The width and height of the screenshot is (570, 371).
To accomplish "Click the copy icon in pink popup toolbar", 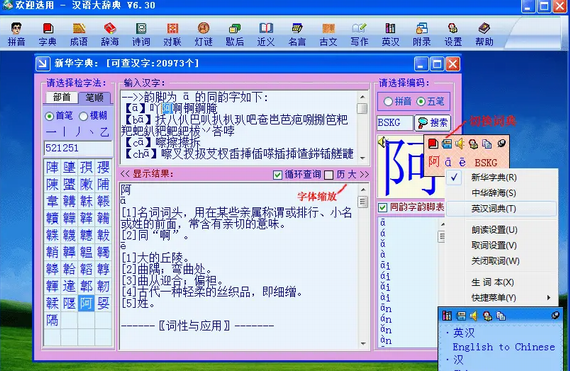I will click(487, 144).
